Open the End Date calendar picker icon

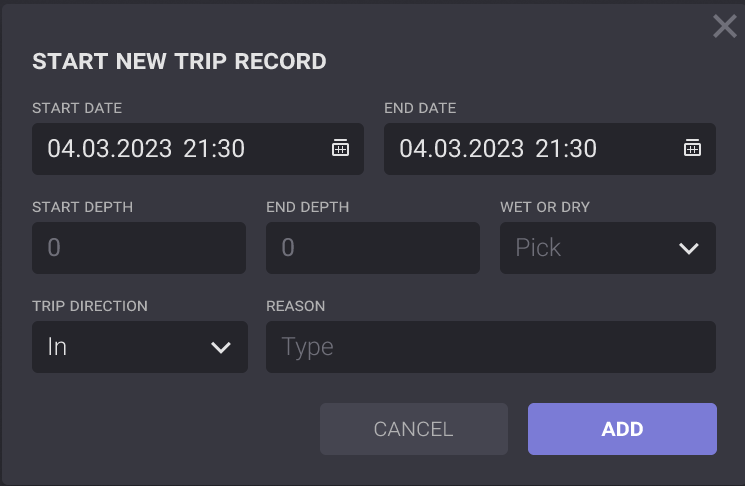692,149
